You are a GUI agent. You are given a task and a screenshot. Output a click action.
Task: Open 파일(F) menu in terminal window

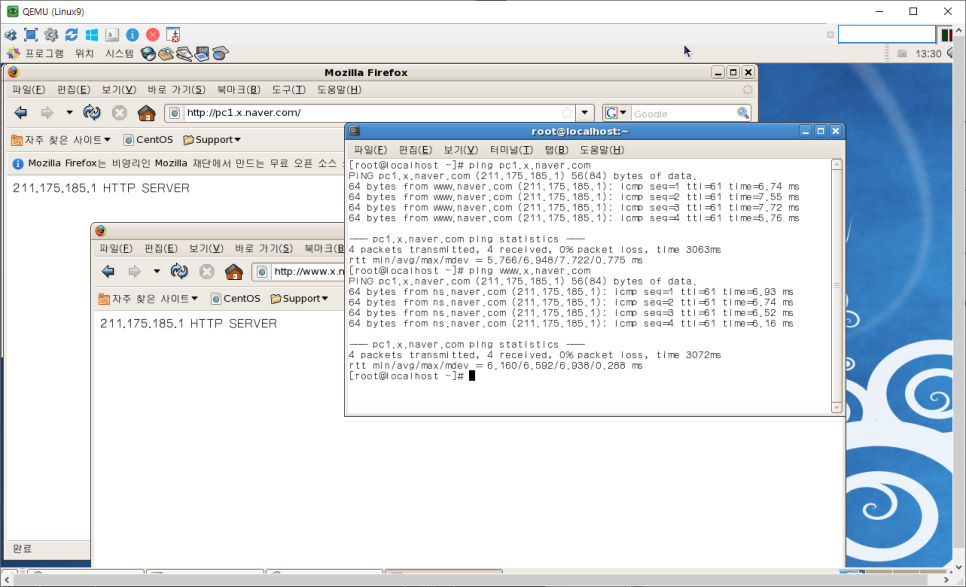click(x=370, y=150)
